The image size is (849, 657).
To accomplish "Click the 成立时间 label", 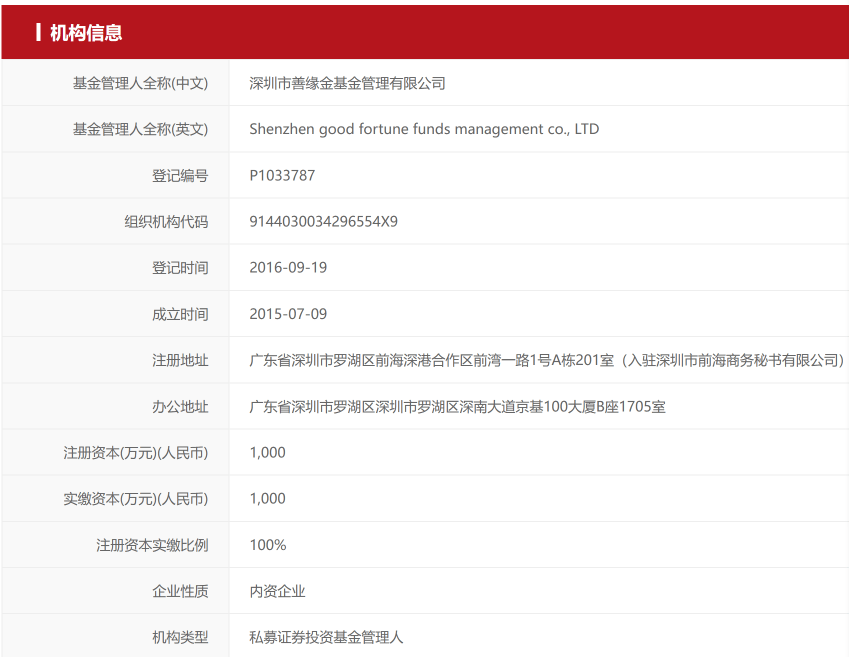I will coord(180,314).
